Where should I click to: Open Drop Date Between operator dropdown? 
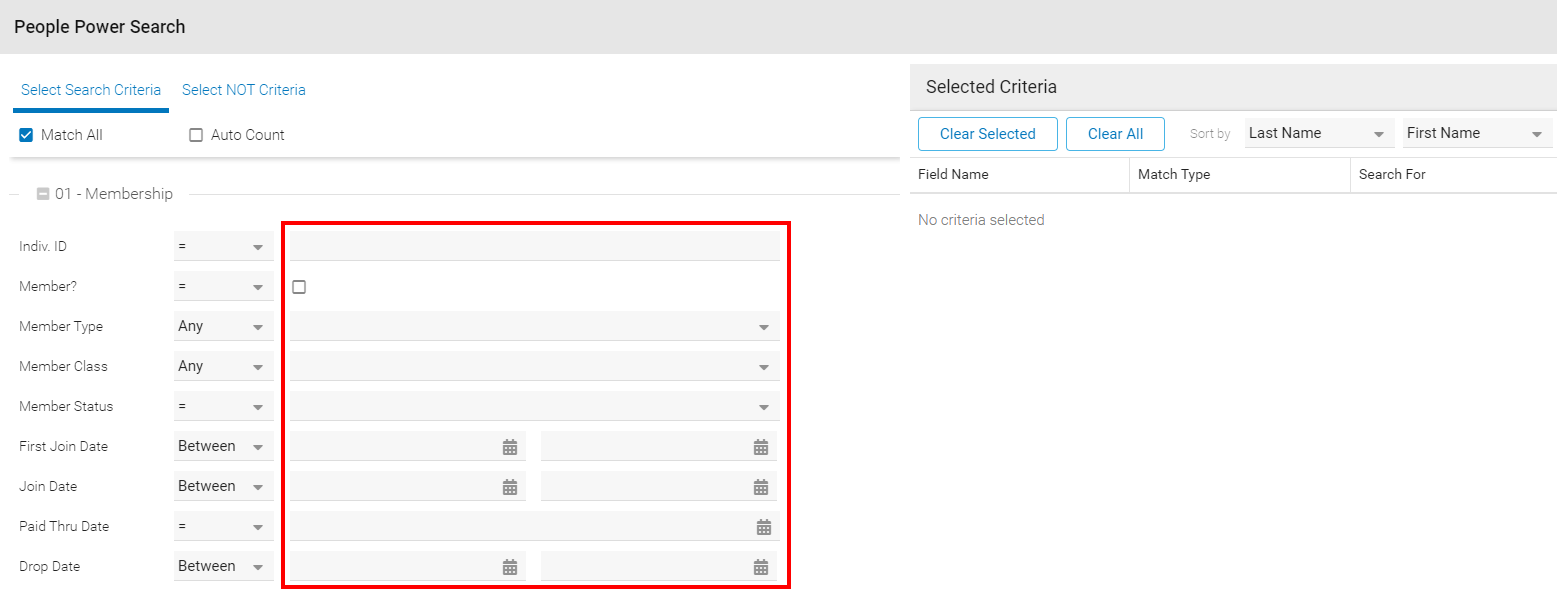pyautogui.click(x=224, y=566)
